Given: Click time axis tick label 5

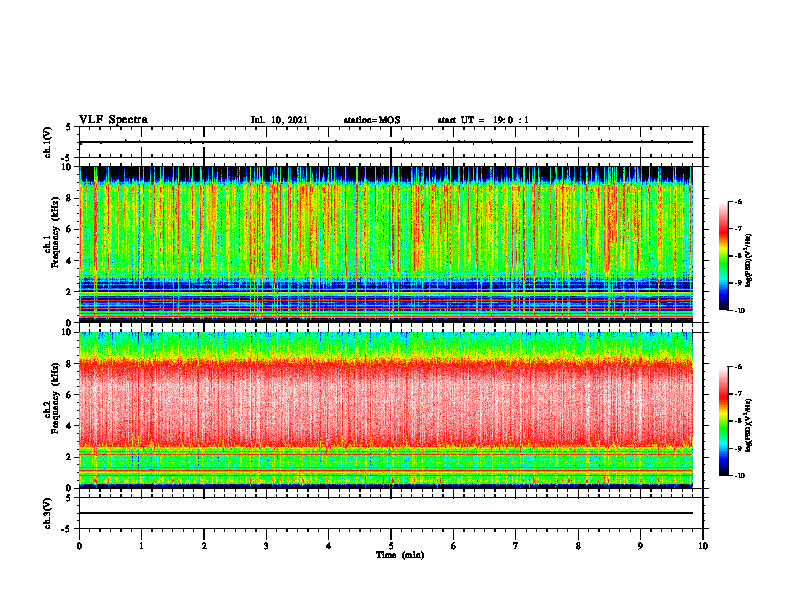Looking at the screenshot, I should 391,546.
